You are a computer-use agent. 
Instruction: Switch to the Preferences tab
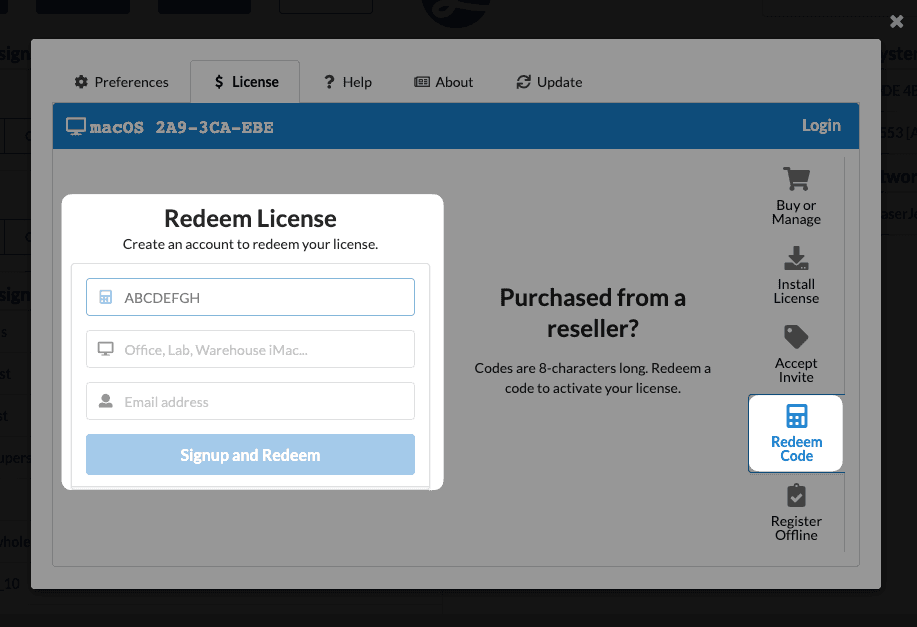point(120,82)
